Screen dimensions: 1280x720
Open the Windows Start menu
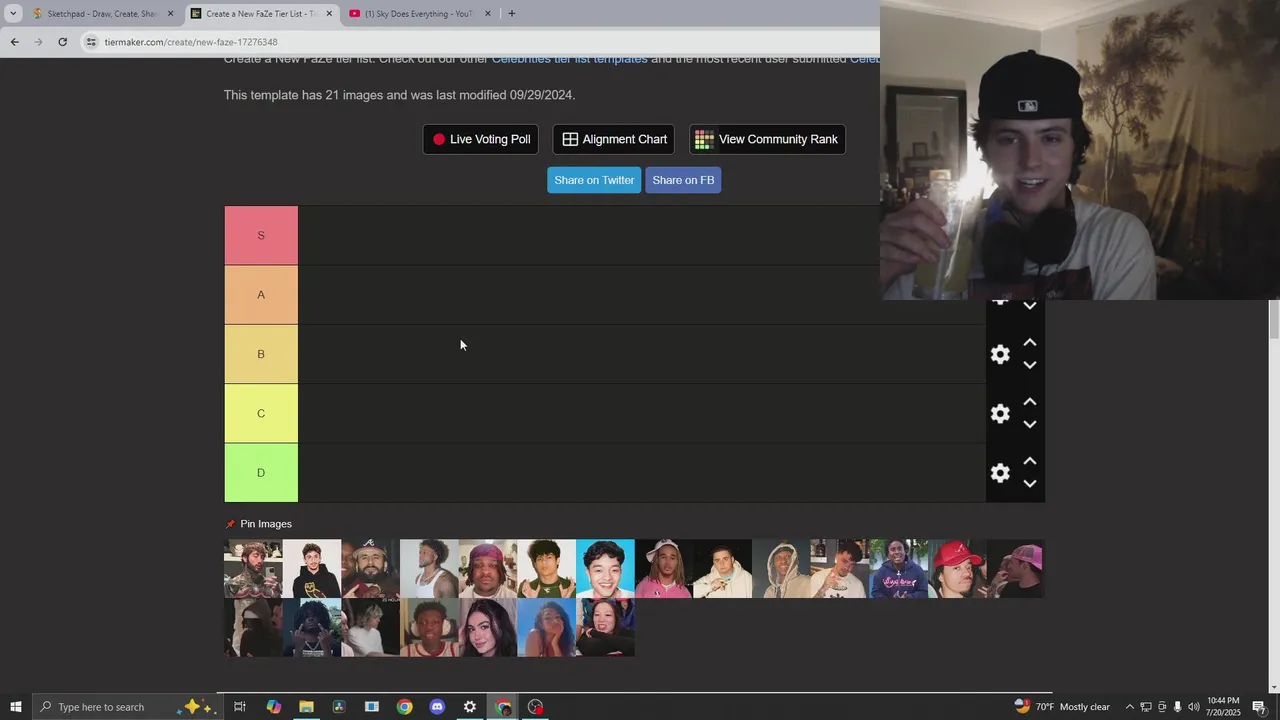[15, 707]
